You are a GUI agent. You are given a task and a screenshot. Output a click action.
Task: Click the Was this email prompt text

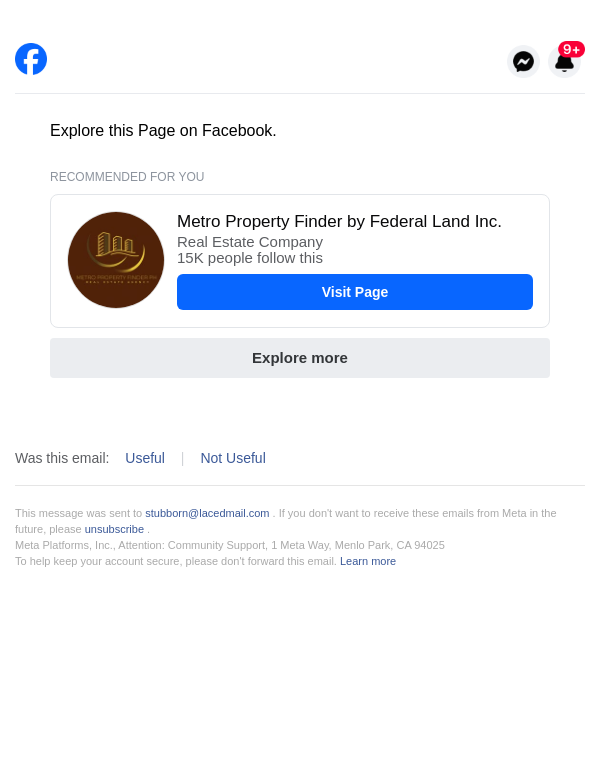pos(62,458)
